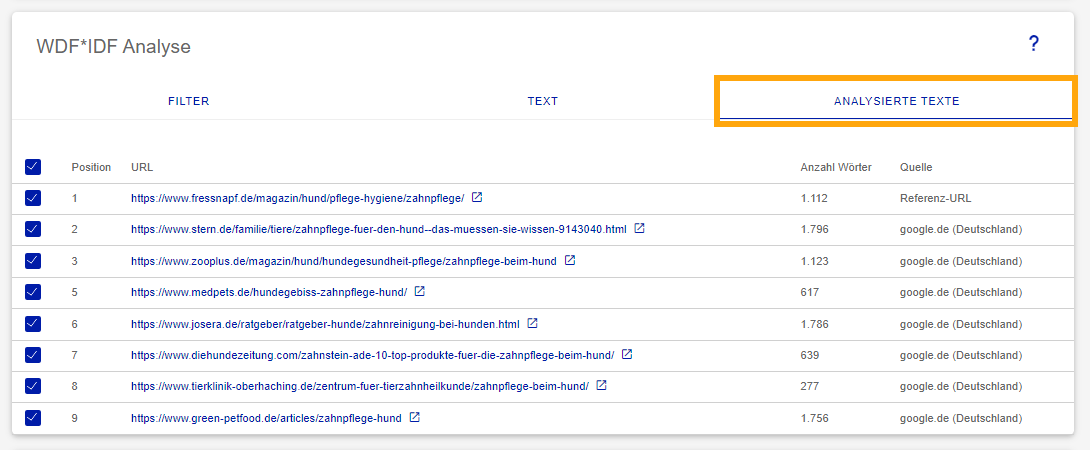Click the Quelle column header
The image size is (1090, 450).
coord(916,168)
